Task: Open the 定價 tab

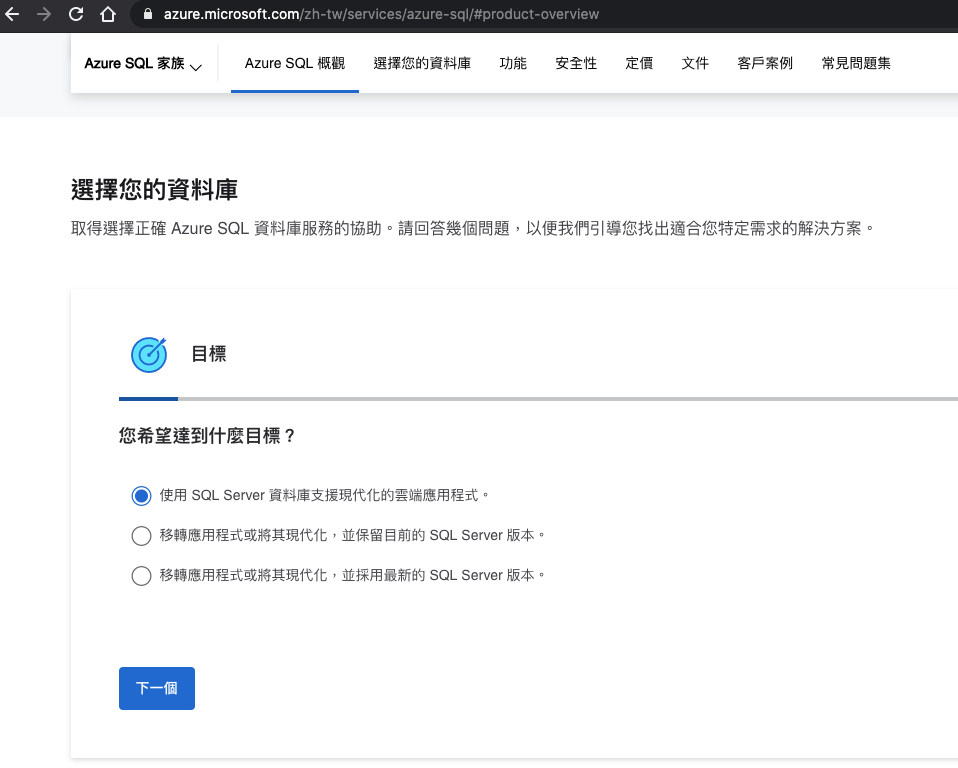Action: [639, 64]
